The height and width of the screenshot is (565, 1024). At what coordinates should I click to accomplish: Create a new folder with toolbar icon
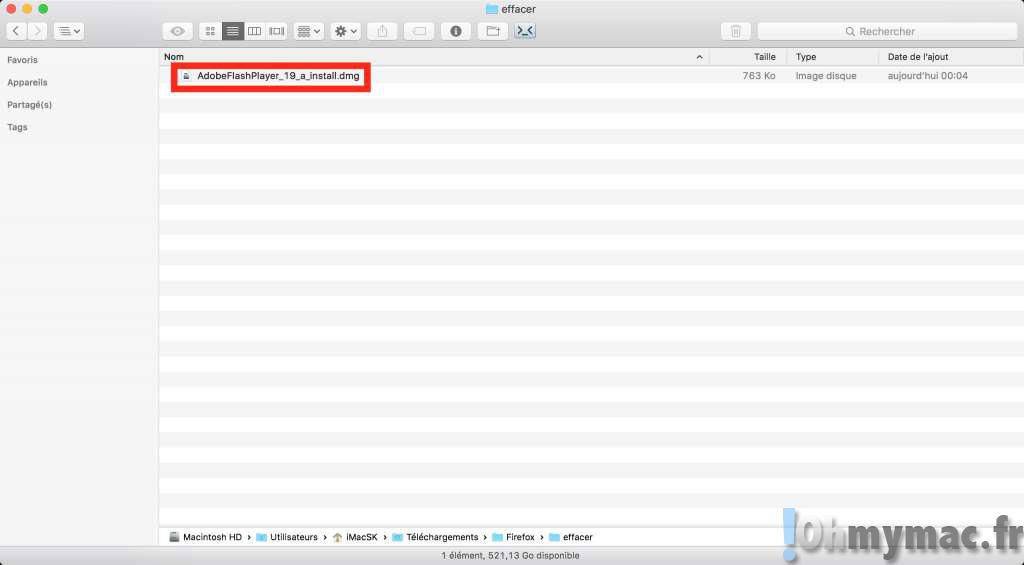tap(492, 31)
